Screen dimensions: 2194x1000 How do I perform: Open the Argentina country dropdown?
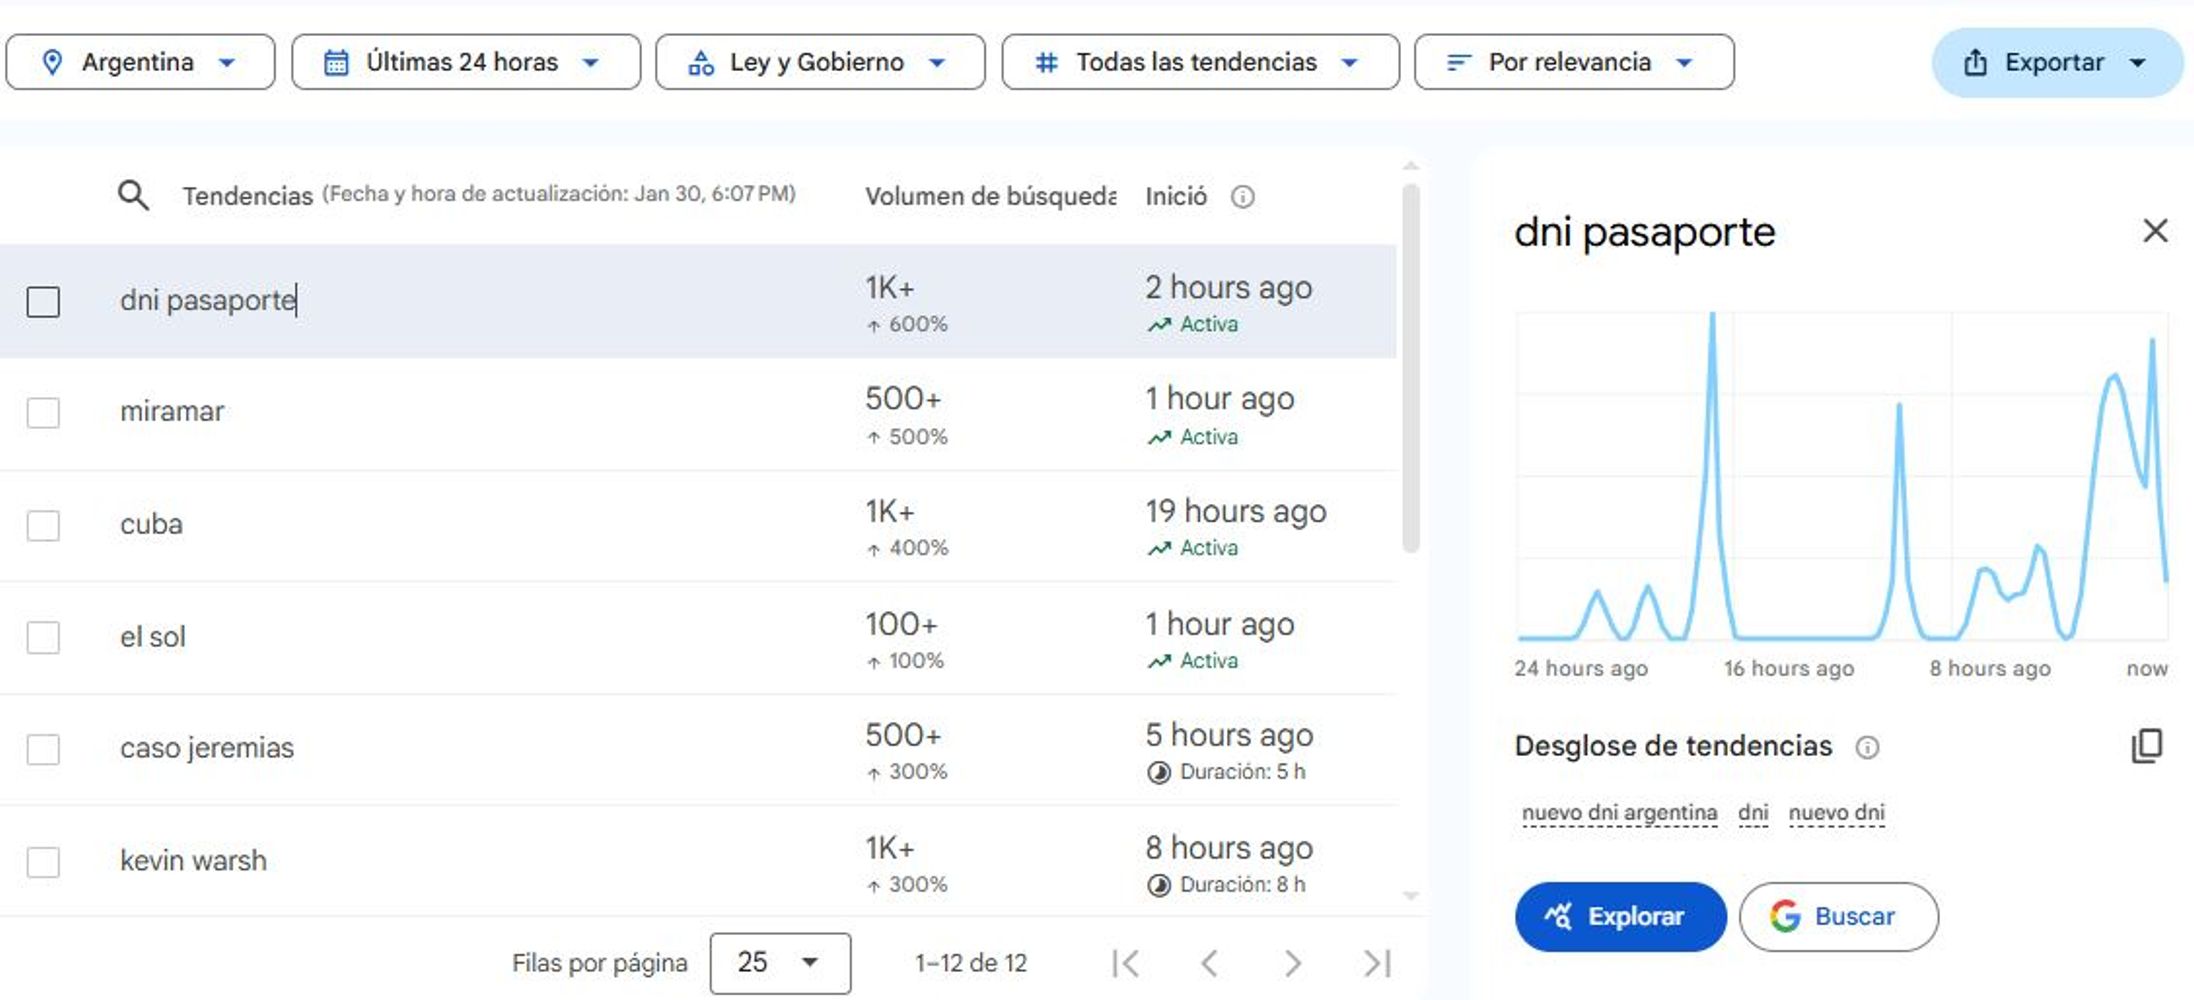pos(140,62)
